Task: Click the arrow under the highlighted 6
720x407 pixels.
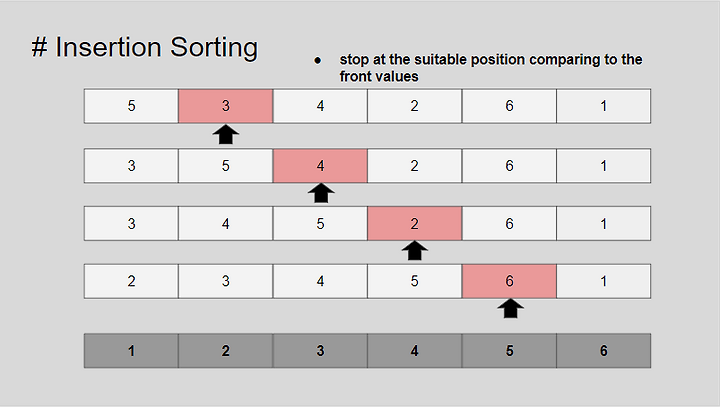Action: 510,308
